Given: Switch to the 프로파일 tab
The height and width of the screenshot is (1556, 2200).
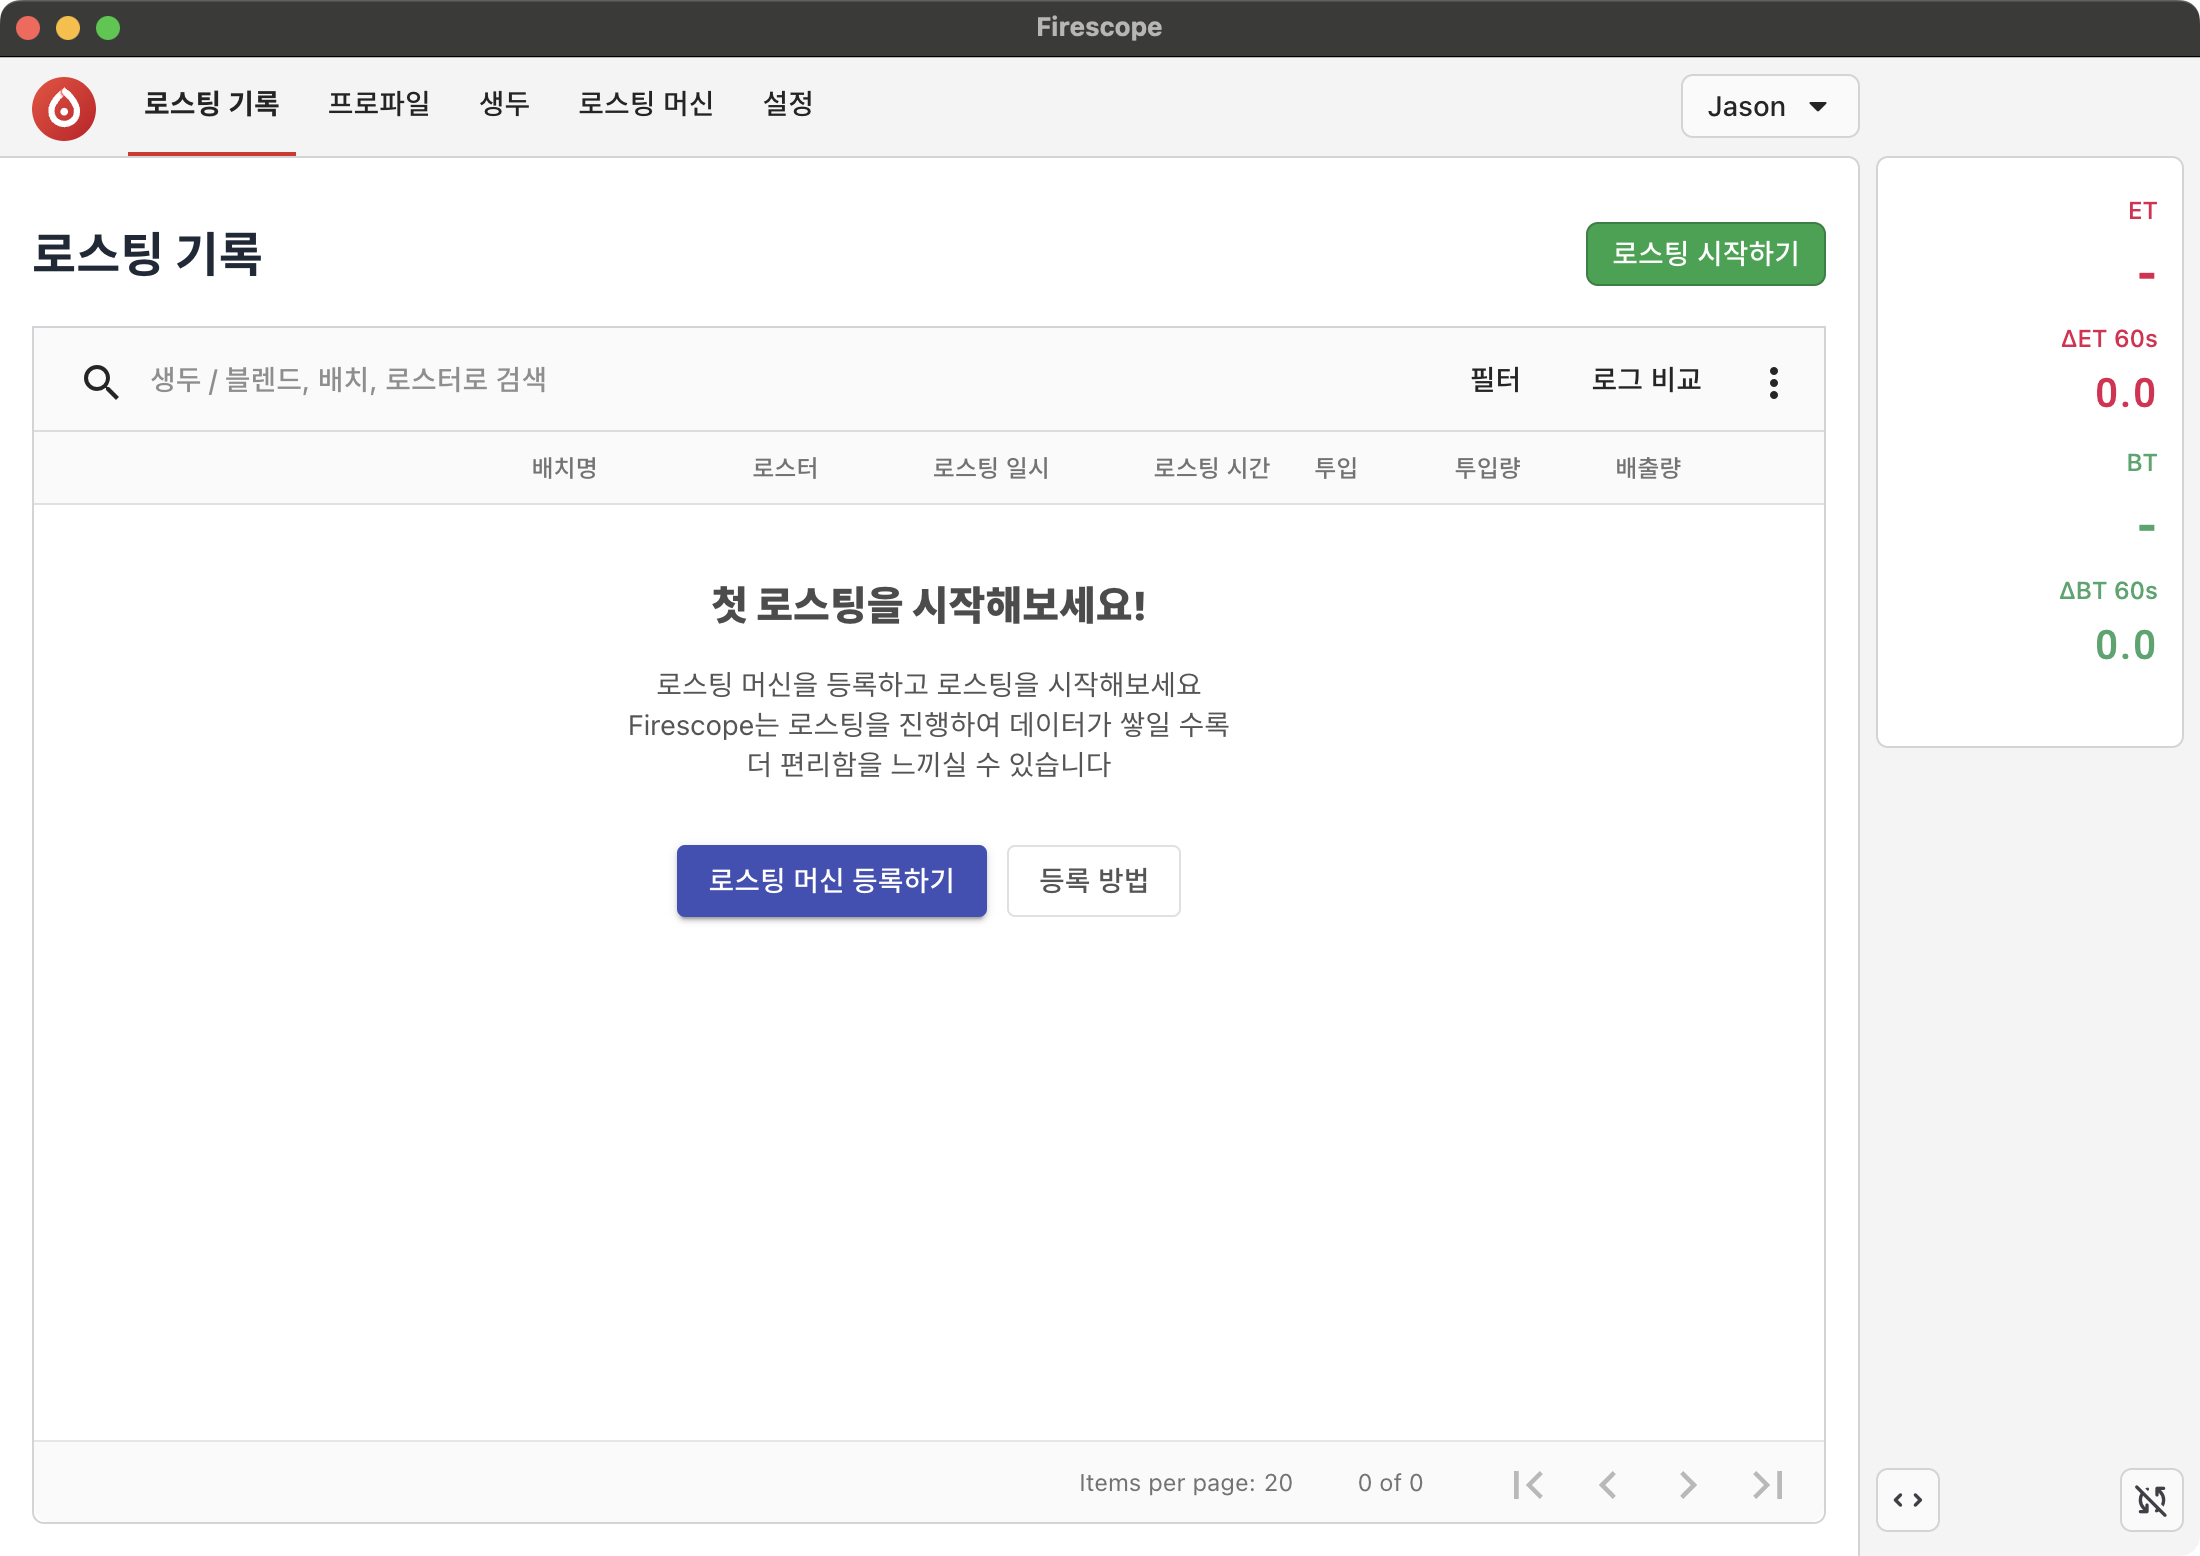Looking at the screenshot, I should (379, 104).
